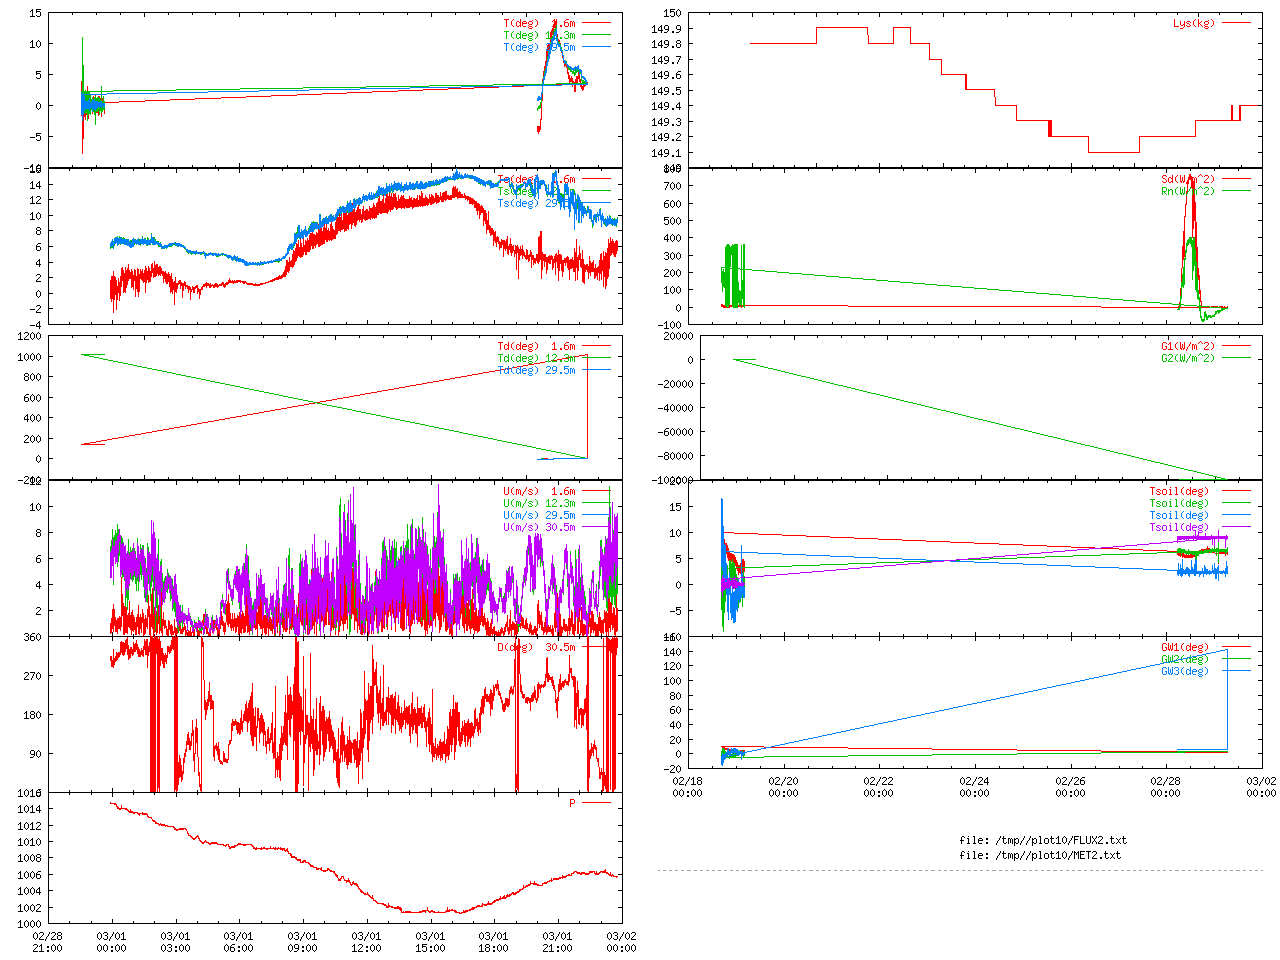
Task: Click the 02/26 00:00 date axis label
Action: click(x=1070, y=787)
